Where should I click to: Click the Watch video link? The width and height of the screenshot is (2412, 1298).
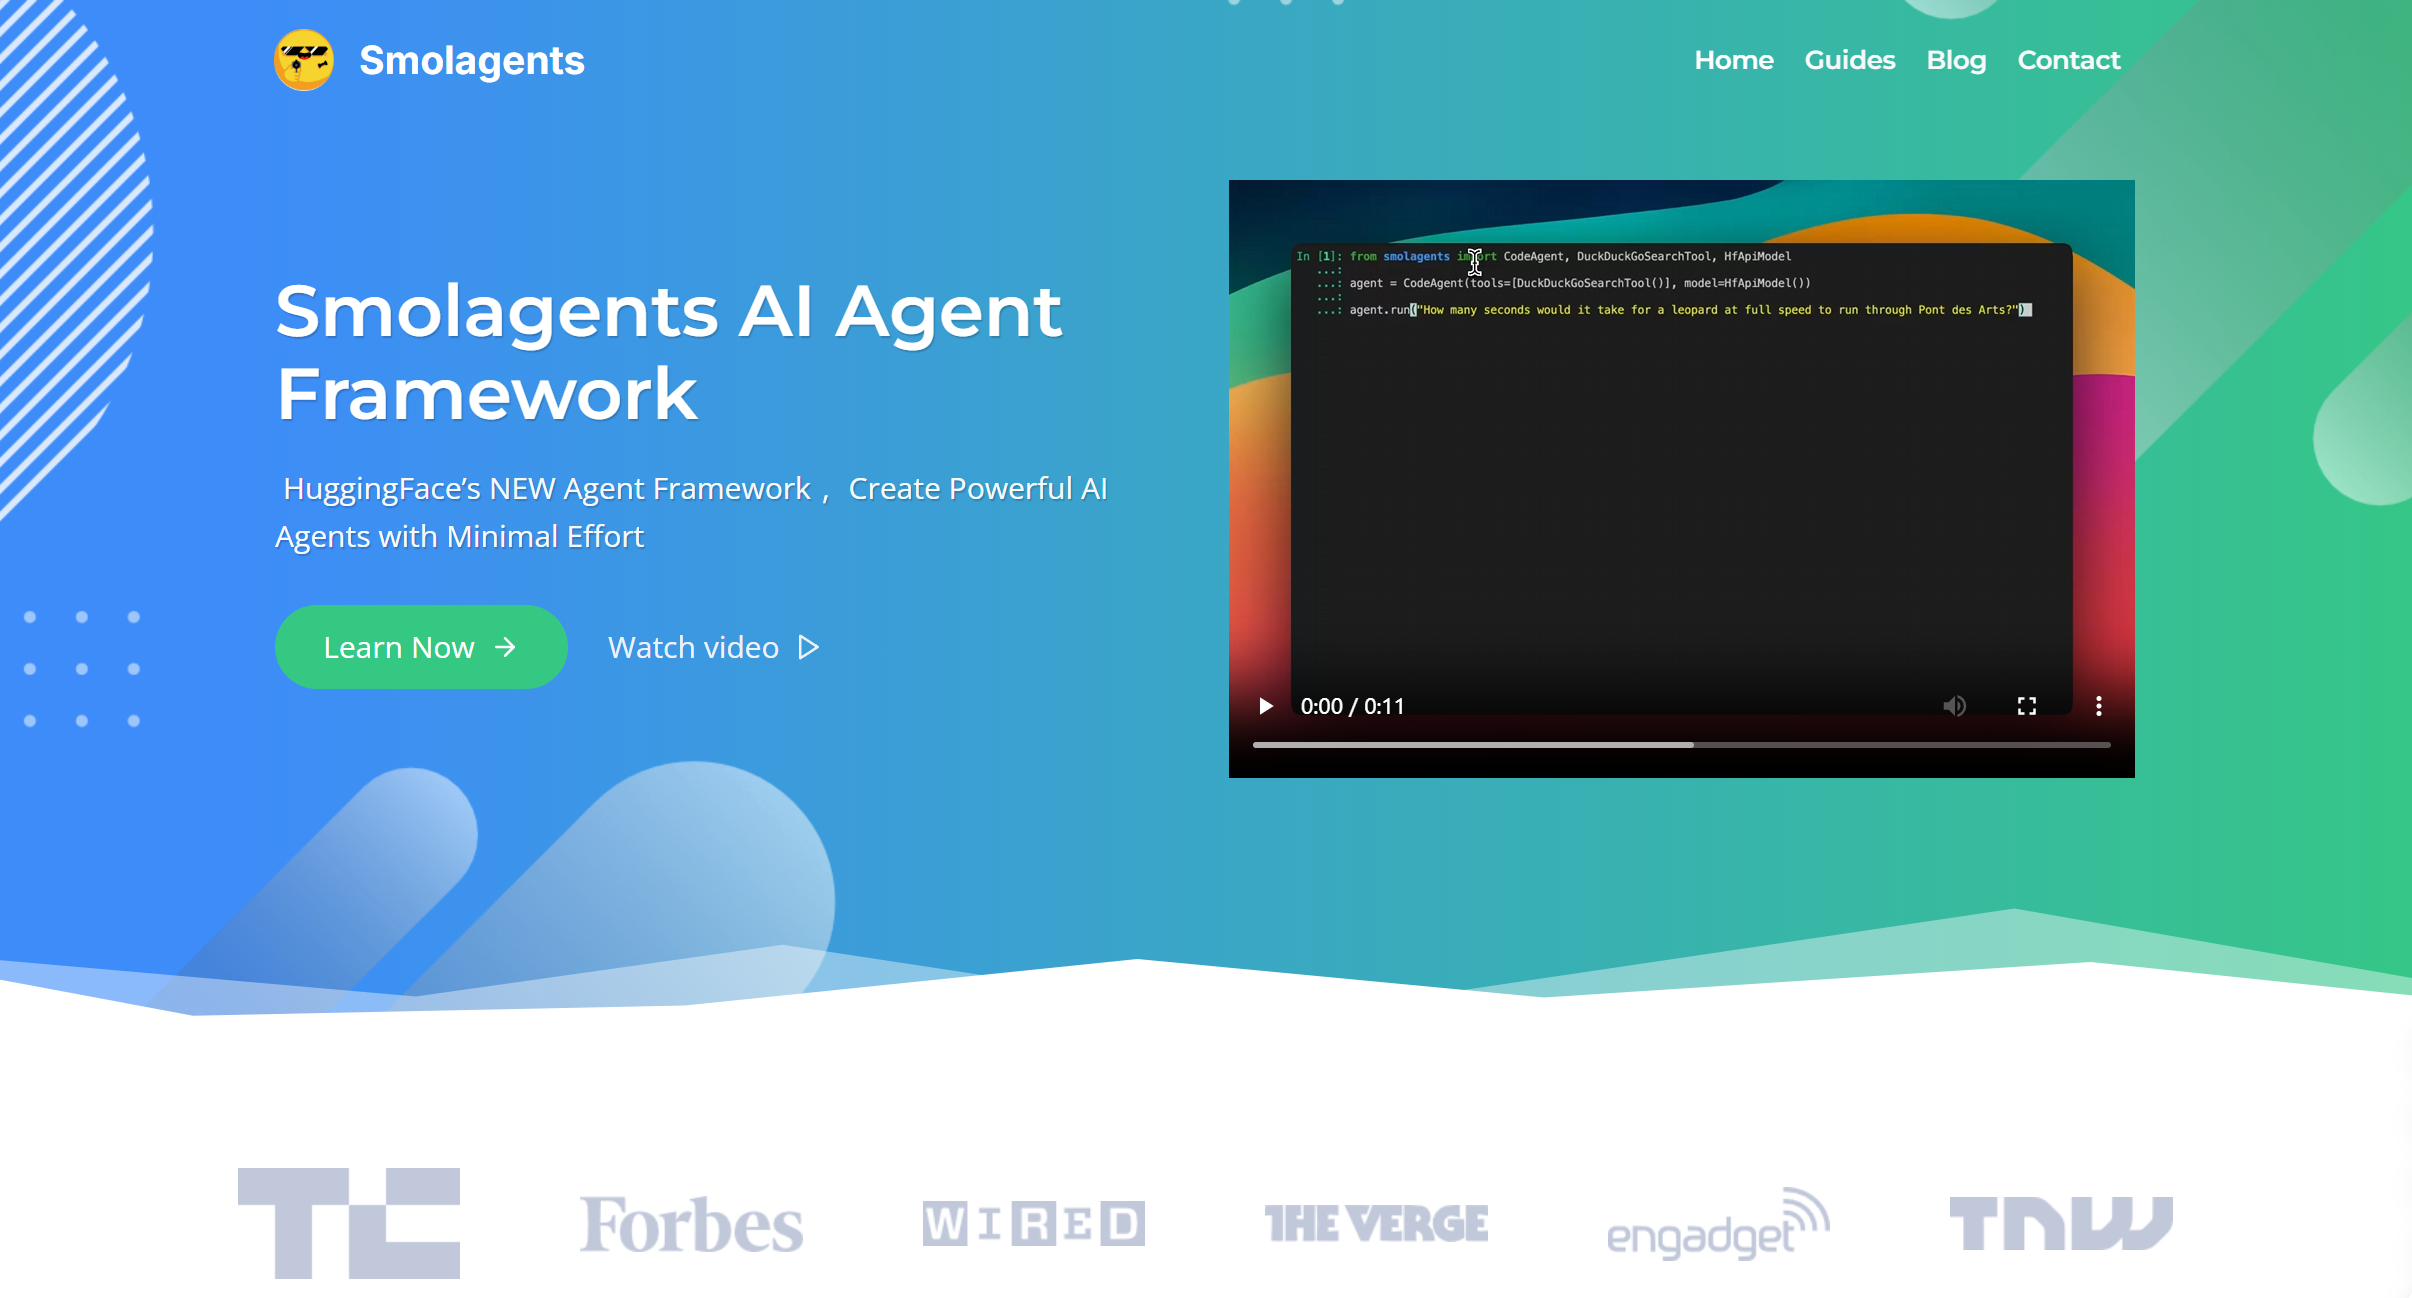[716, 647]
